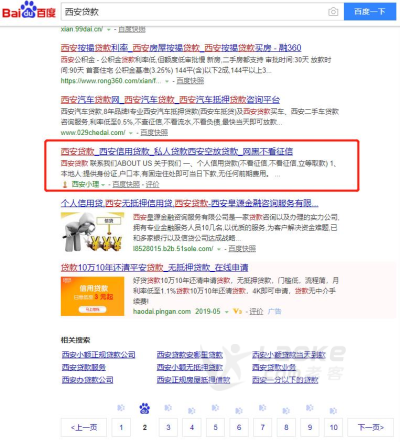
Task: Select page 3 in pagination
Action: click(168, 427)
